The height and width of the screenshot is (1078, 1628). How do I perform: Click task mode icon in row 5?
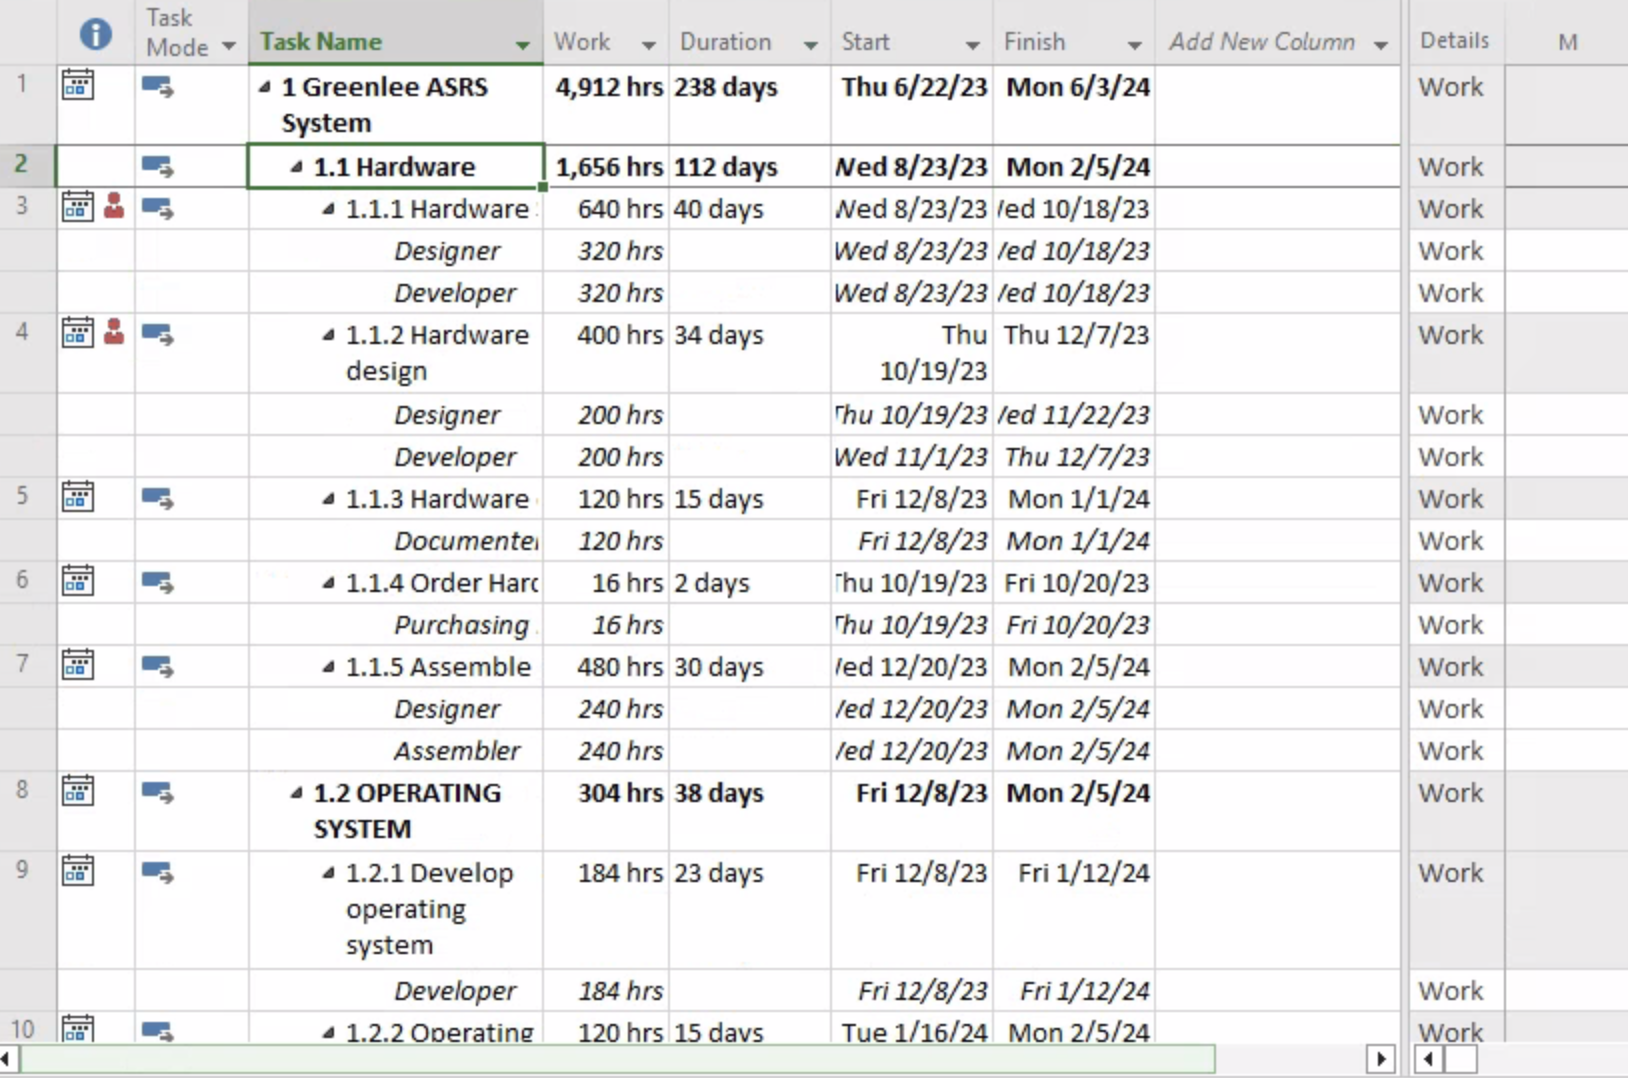[x=157, y=498]
